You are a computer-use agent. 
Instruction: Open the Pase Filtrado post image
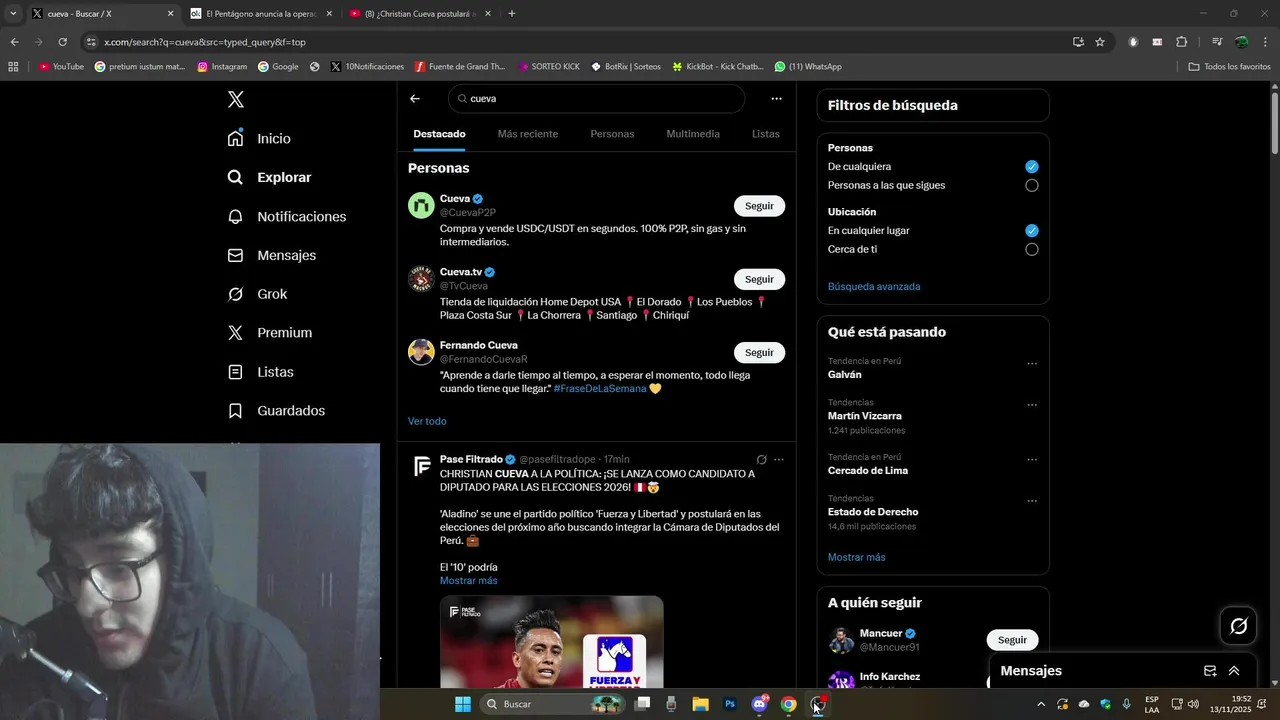552,641
